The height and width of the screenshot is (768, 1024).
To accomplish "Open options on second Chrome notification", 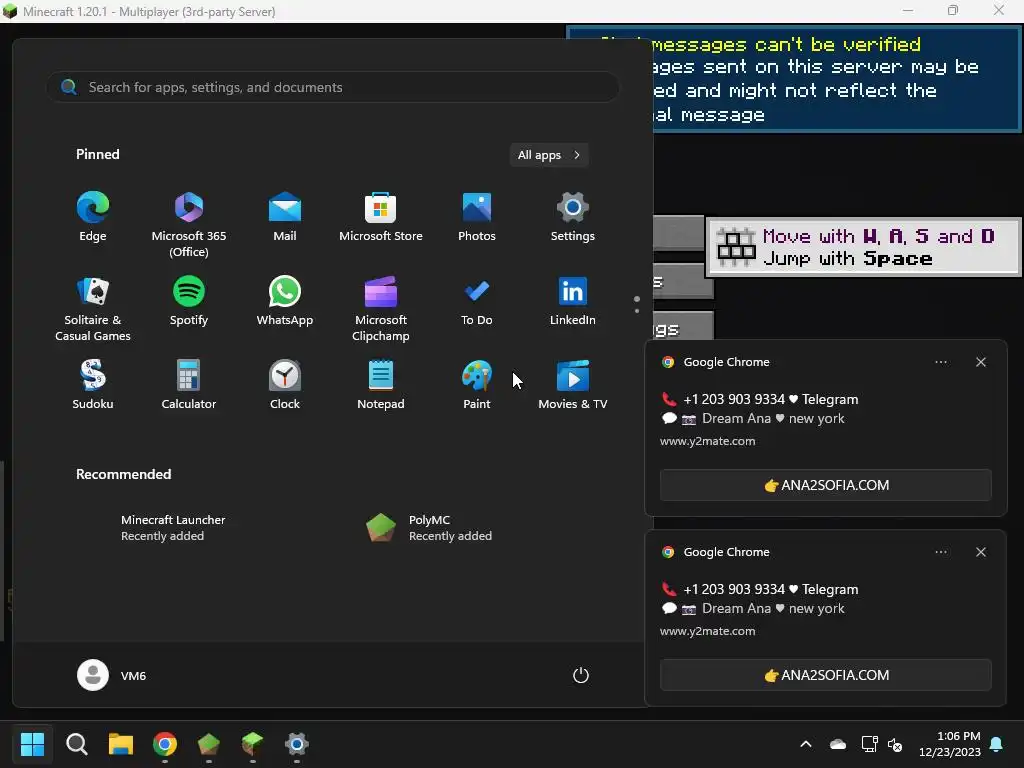I will click(941, 552).
